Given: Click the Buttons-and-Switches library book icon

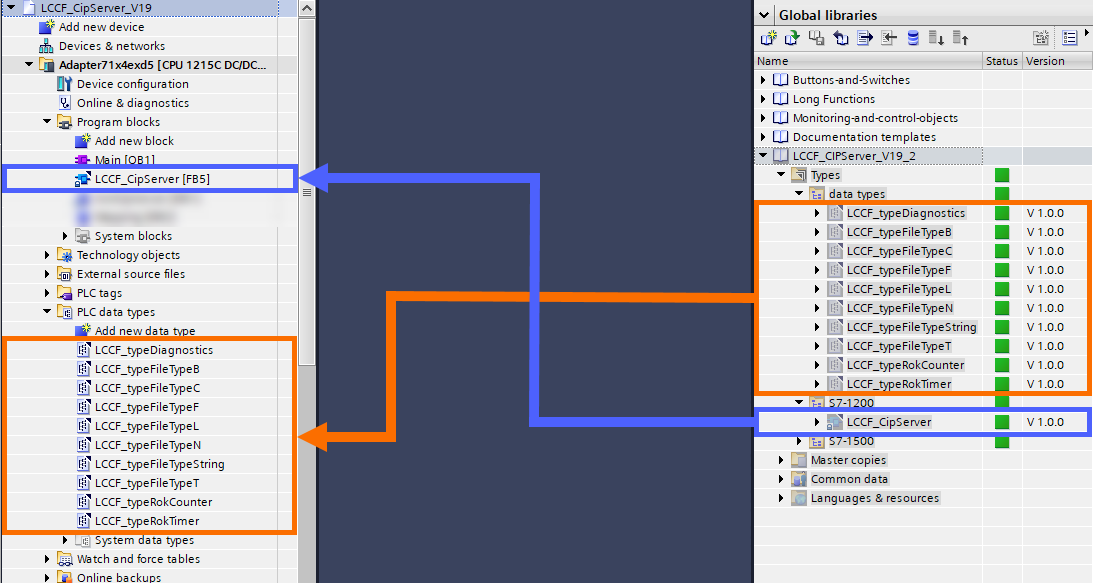Looking at the screenshot, I should [x=781, y=80].
